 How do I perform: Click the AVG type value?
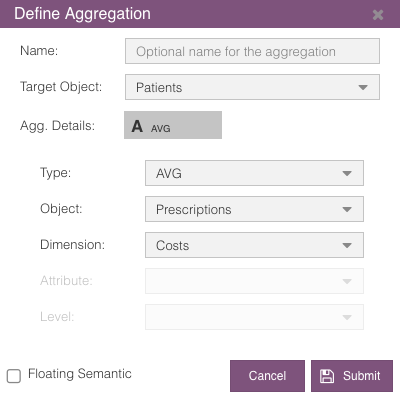click(x=169, y=174)
